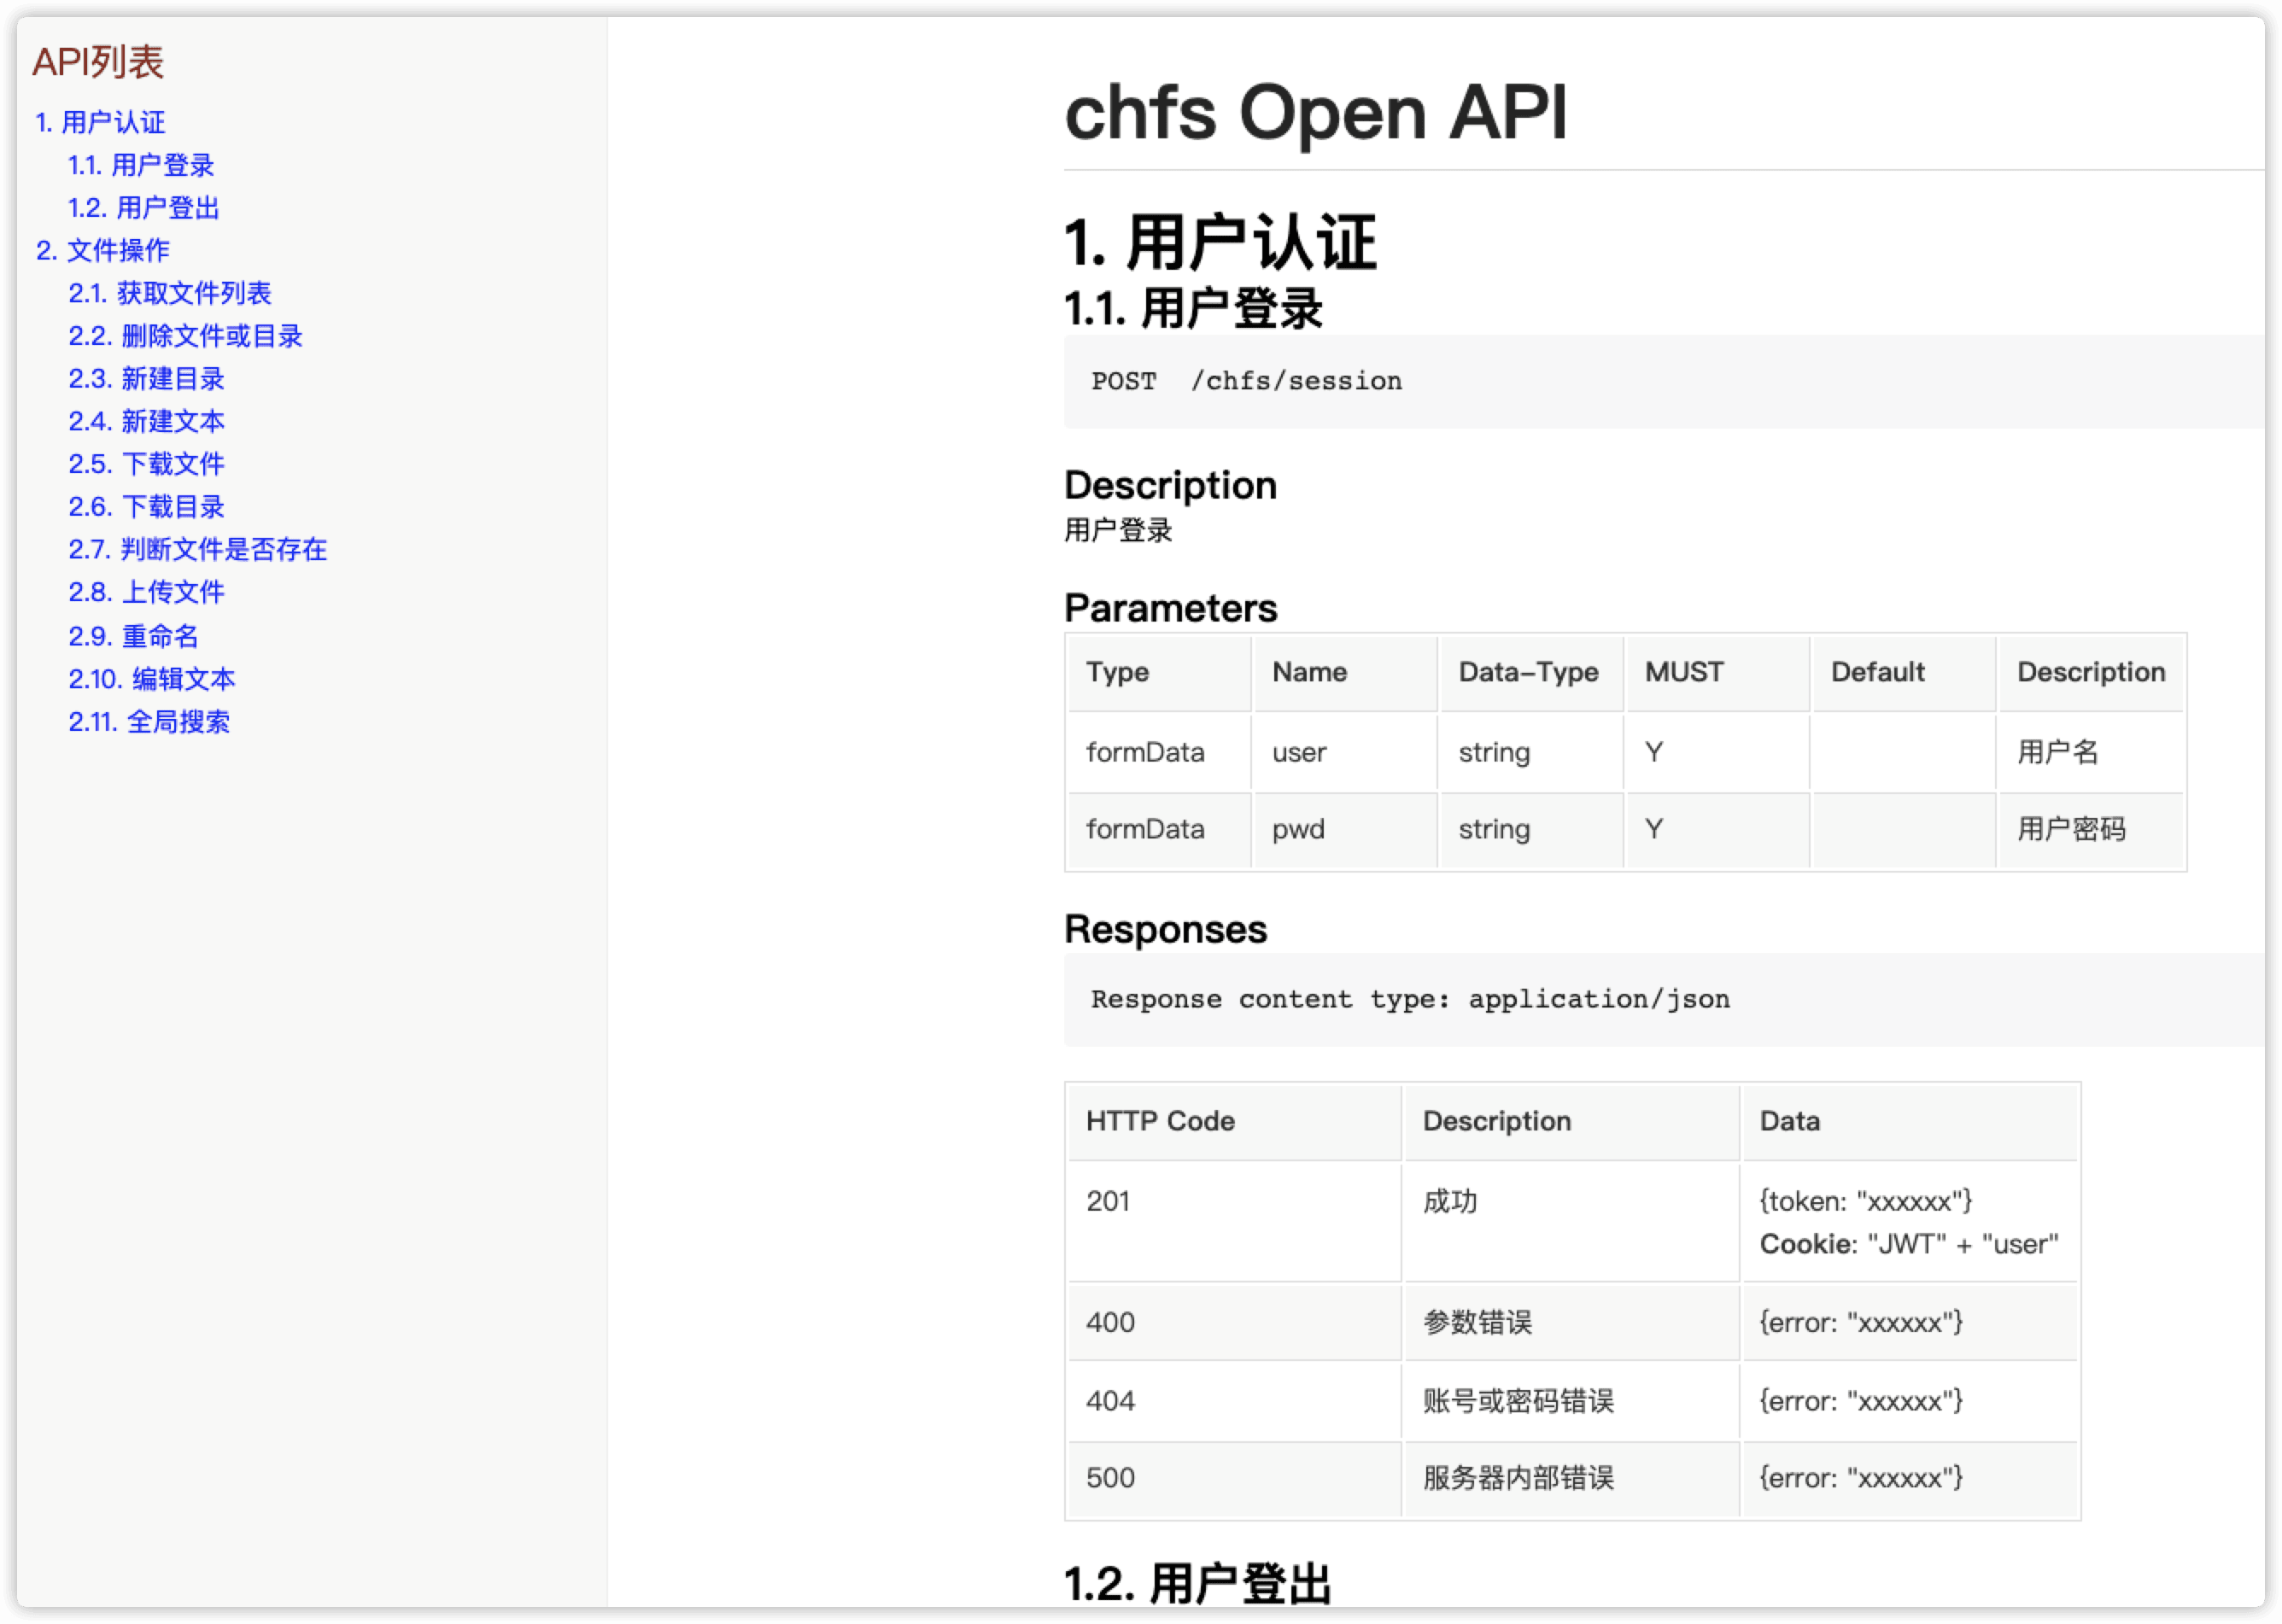Click the 用户名 description cell

2090,752
